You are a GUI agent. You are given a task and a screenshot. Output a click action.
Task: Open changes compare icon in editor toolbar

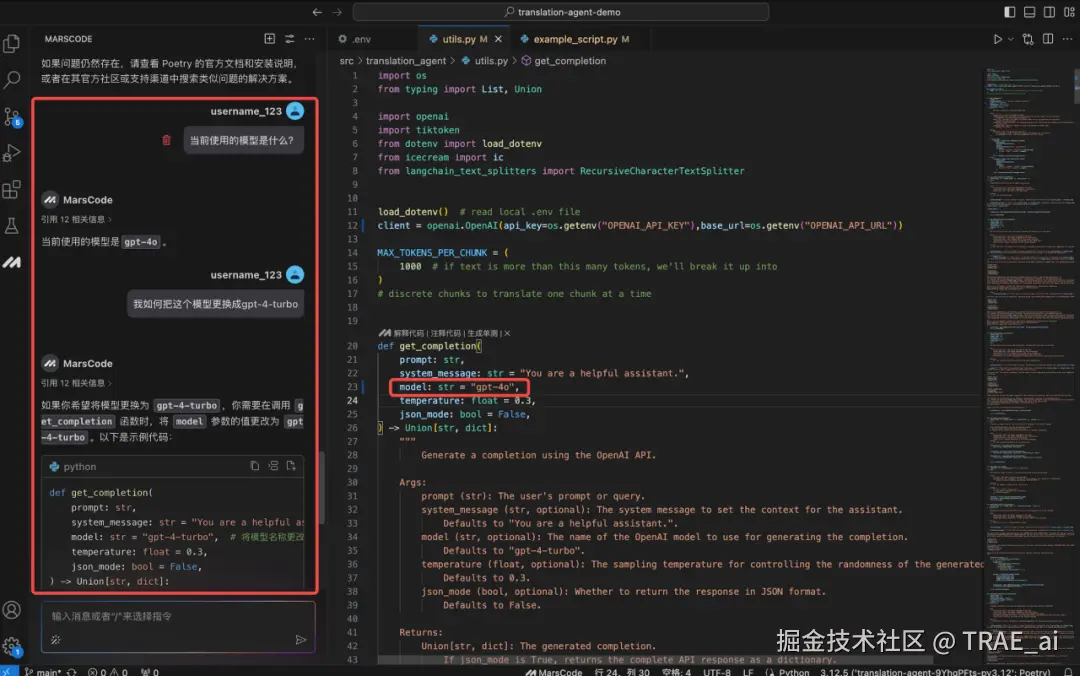pyautogui.click(x=1028, y=39)
